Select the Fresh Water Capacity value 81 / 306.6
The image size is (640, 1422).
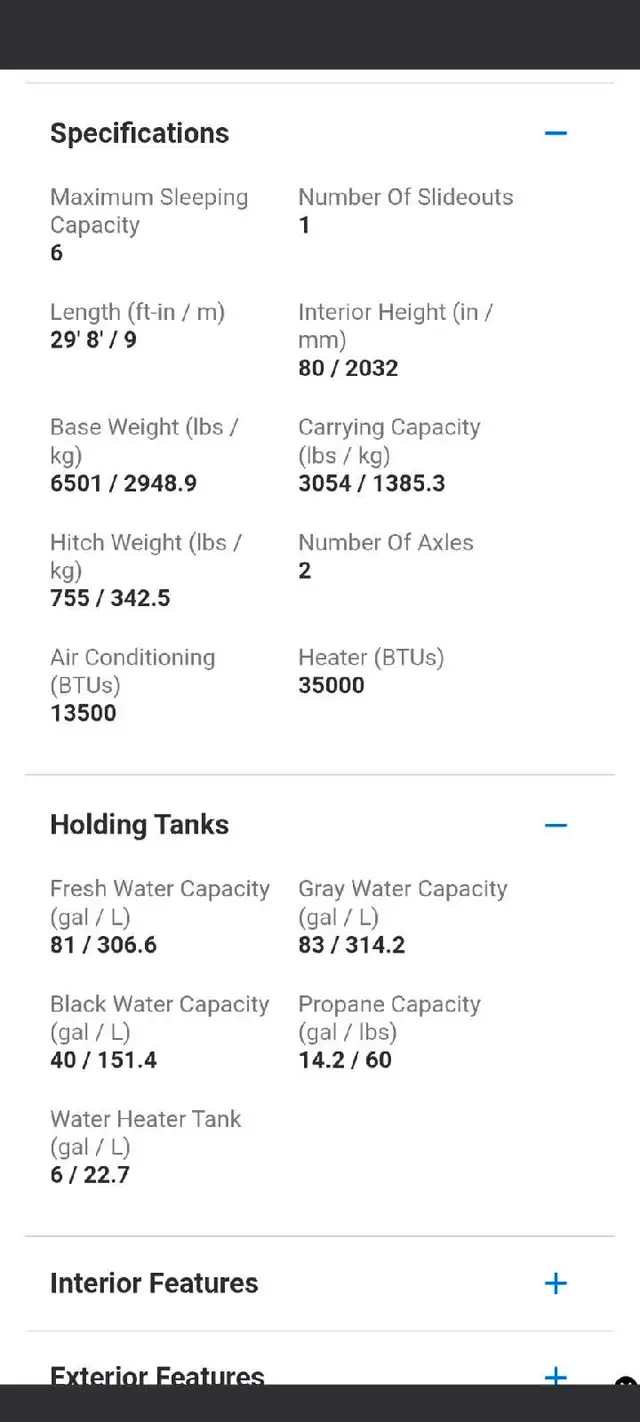point(104,945)
